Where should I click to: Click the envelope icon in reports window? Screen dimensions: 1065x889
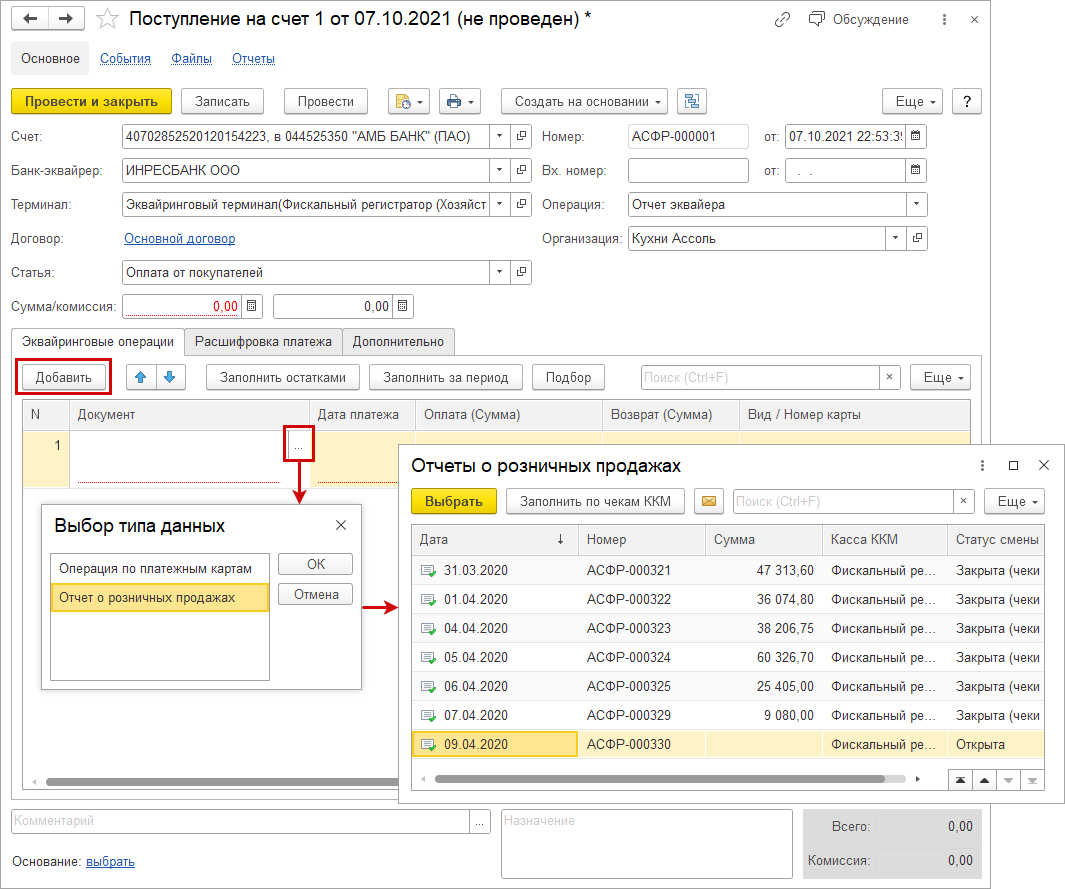(x=709, y=501)
